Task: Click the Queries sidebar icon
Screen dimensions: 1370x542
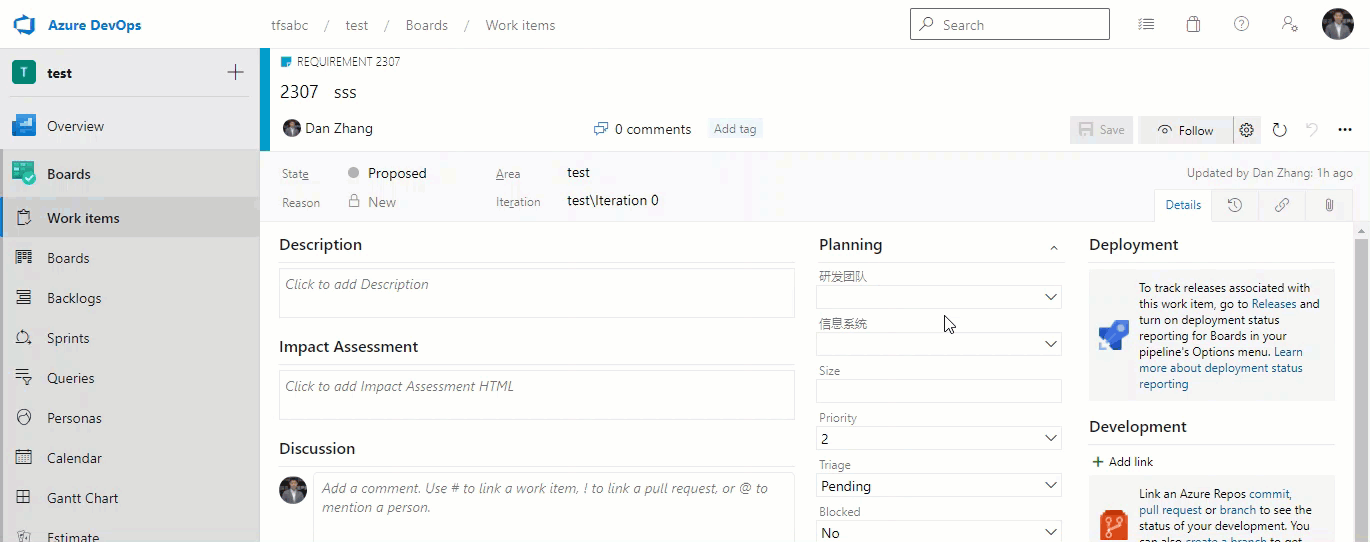Action: point(24,378)
